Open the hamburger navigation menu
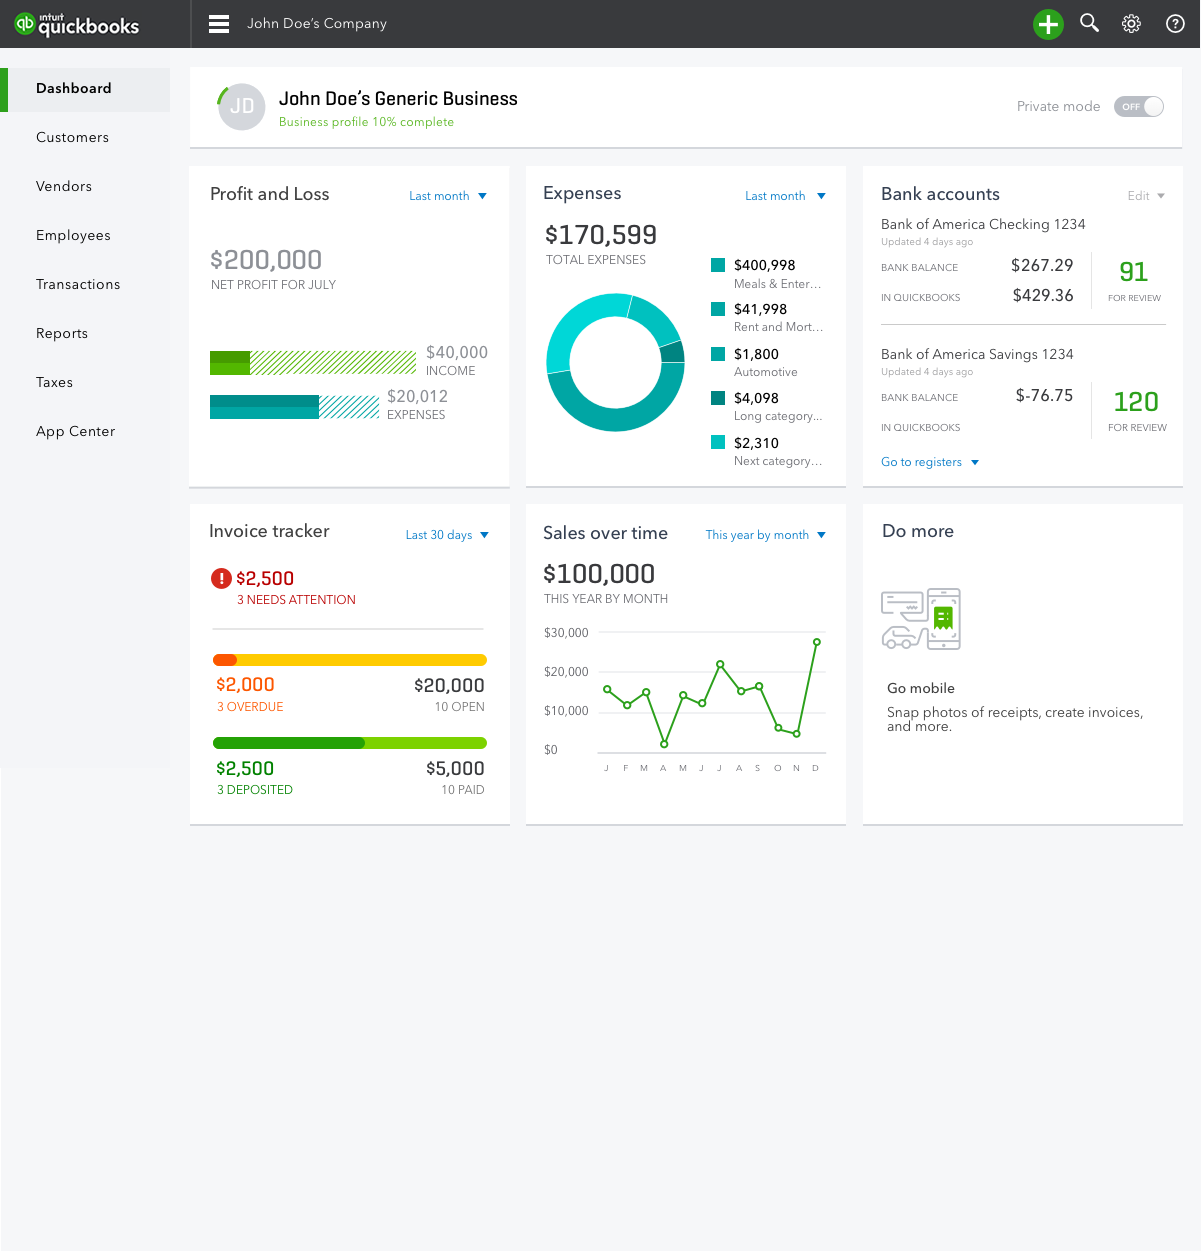 click(219, 24)
